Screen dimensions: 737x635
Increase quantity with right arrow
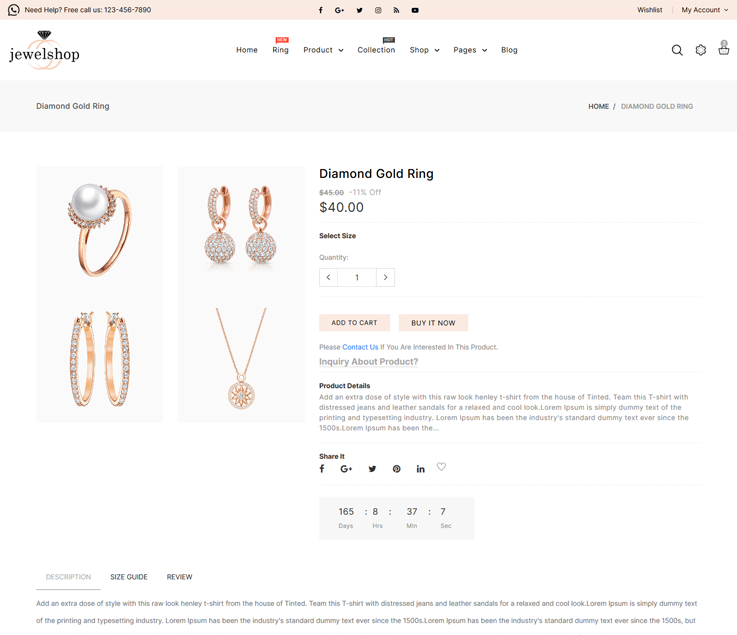[385, 277]
